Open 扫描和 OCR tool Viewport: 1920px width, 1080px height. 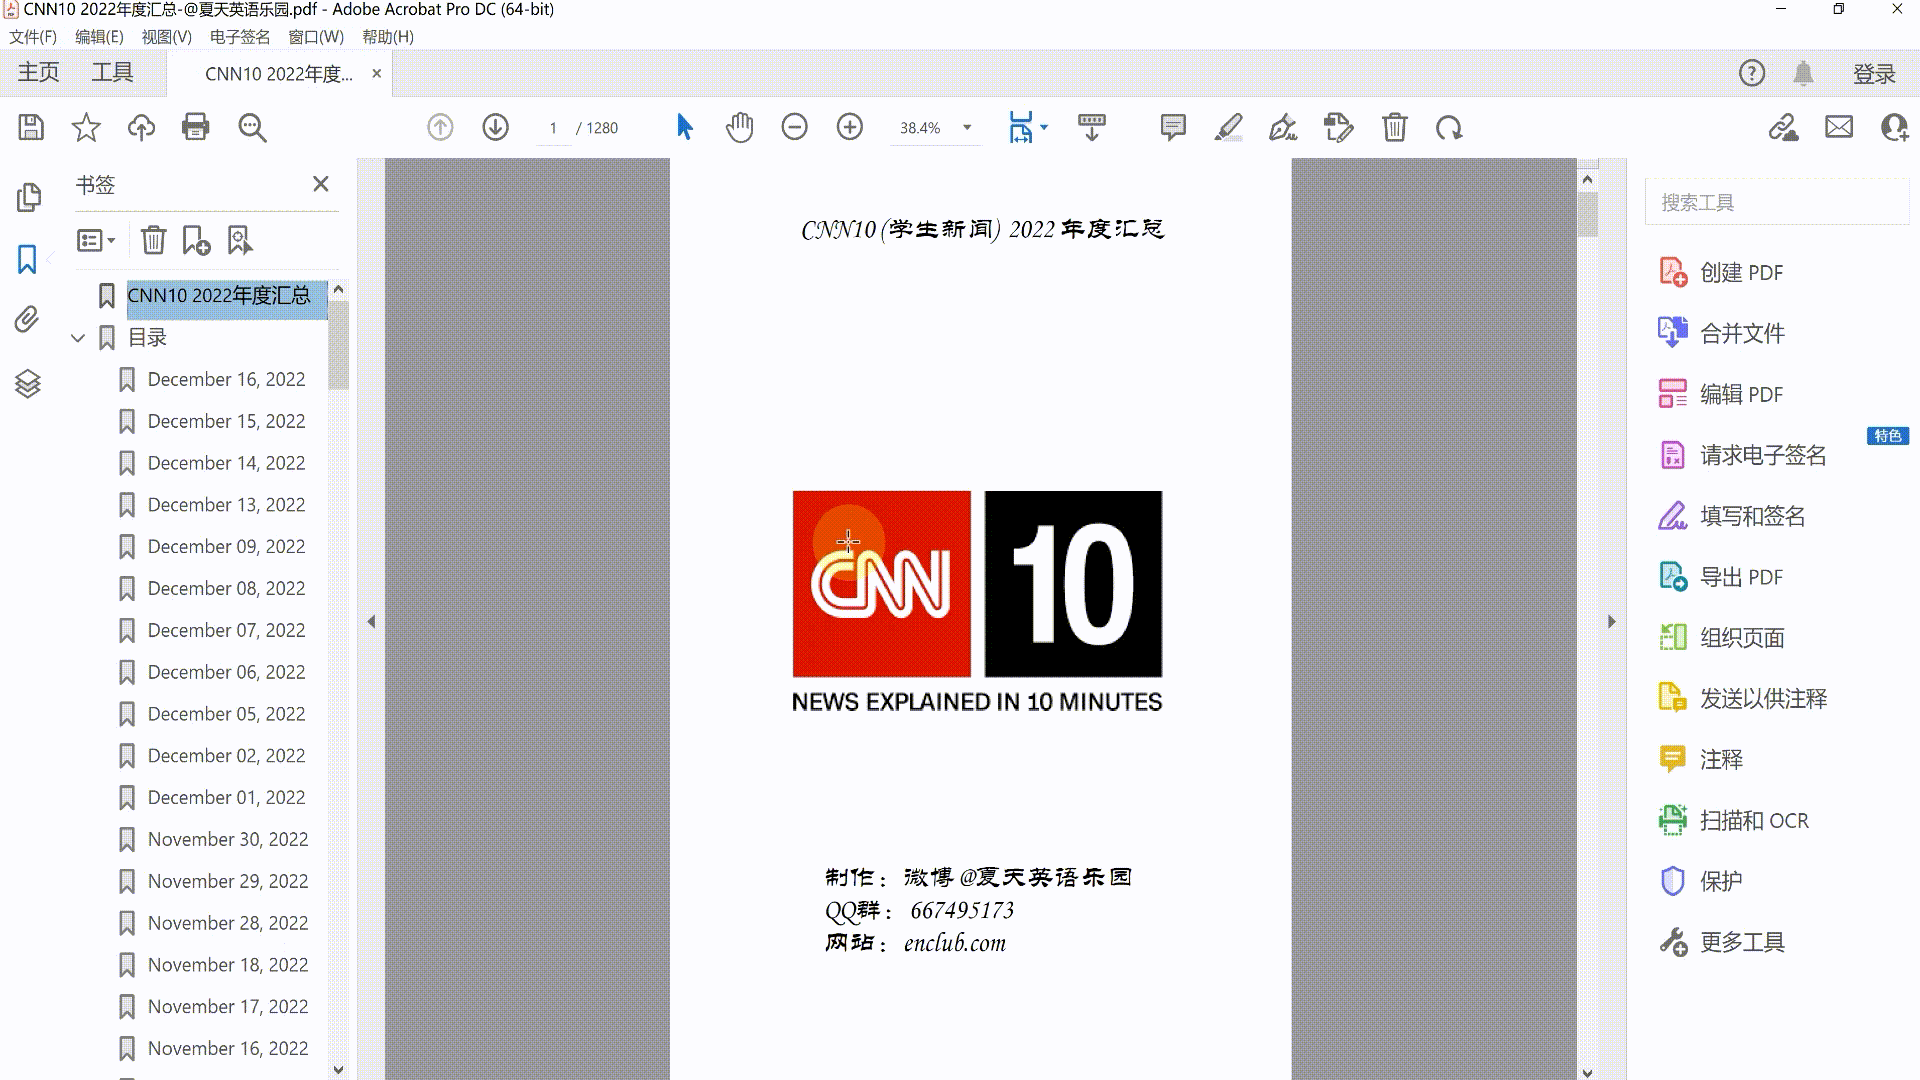1734,820
